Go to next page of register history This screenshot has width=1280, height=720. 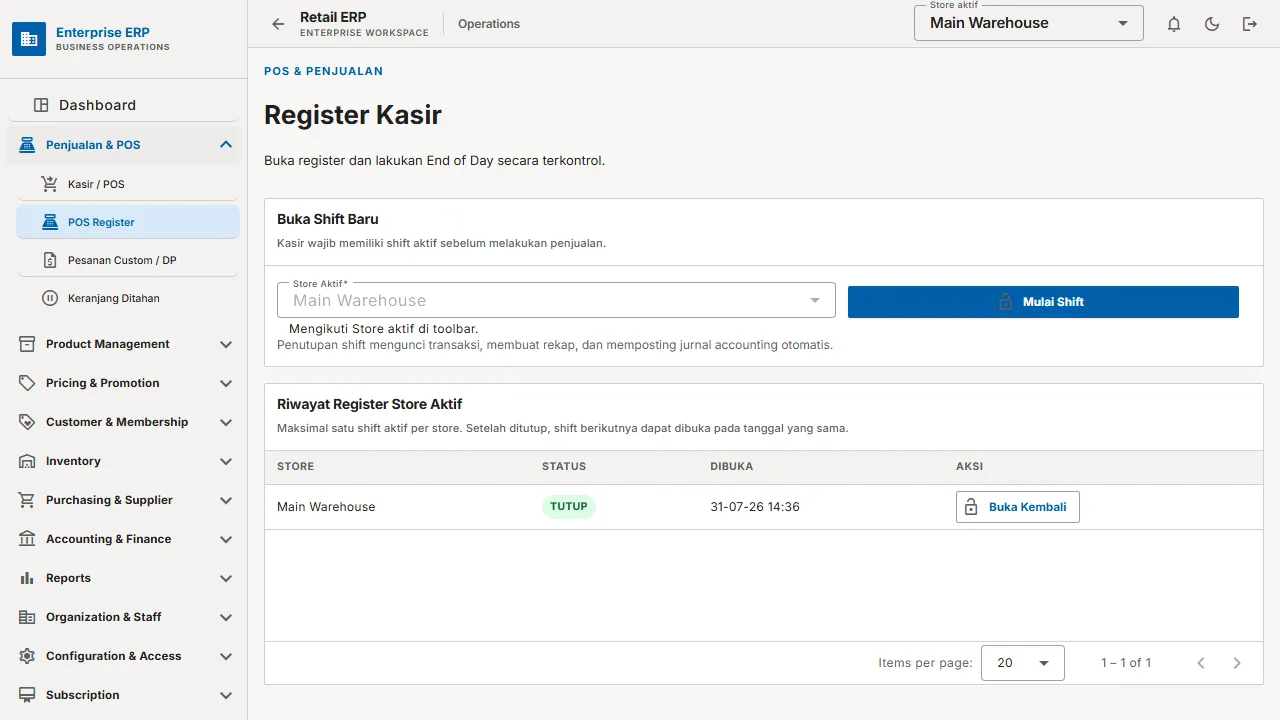[1237, 663]
